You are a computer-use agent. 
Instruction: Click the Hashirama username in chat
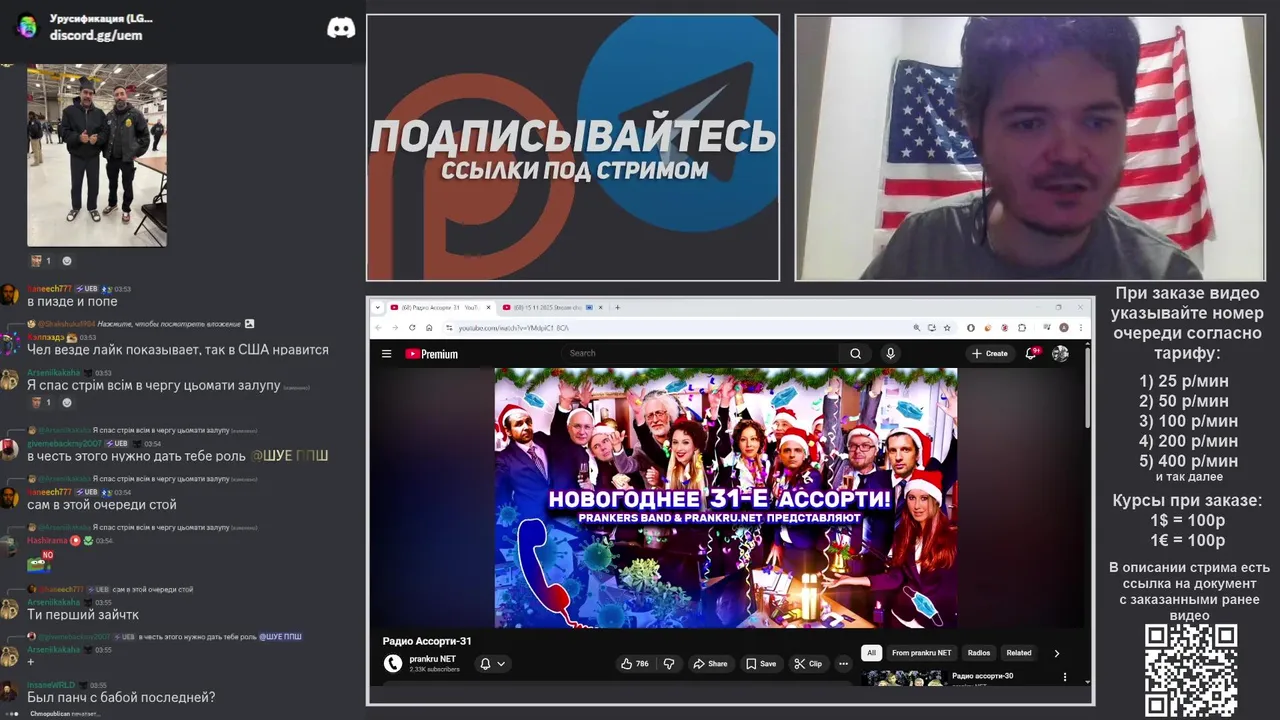(47, 540)
